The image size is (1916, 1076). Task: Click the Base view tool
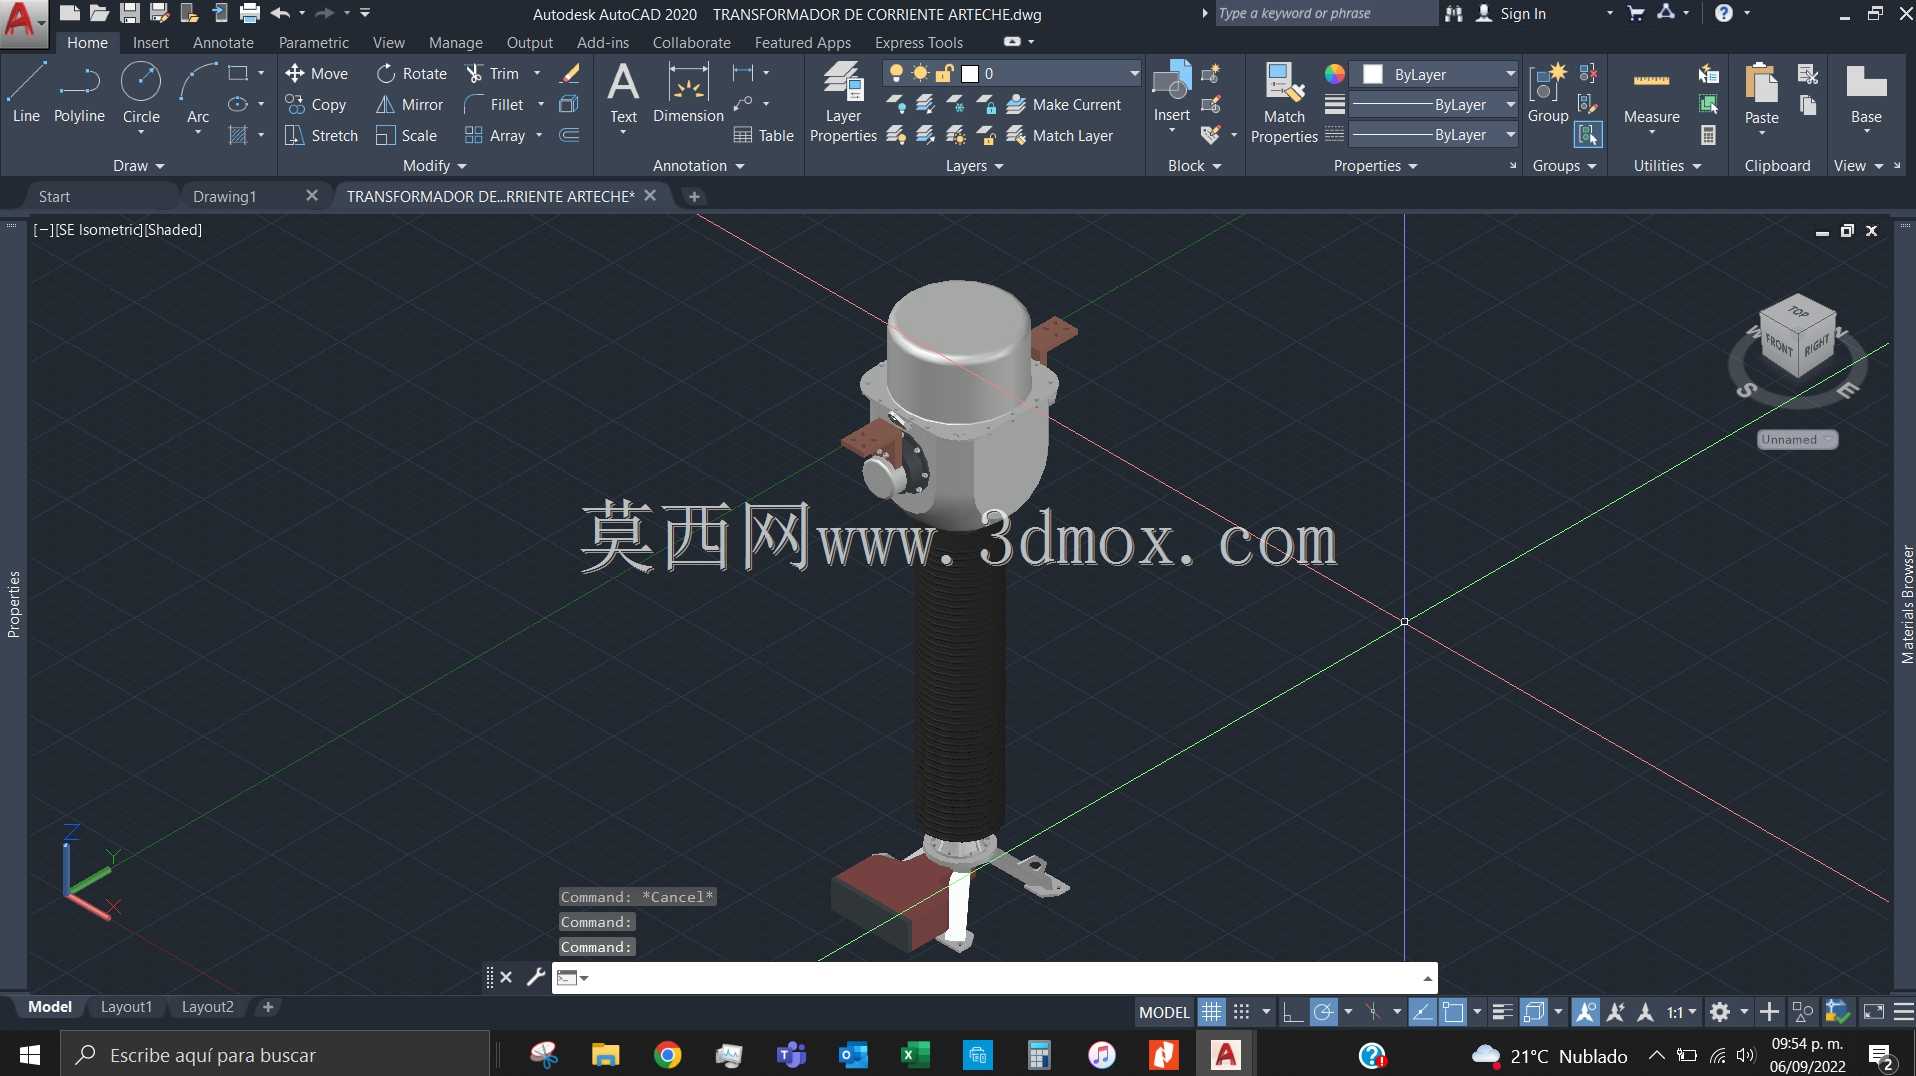click(x=1866, y=92)
